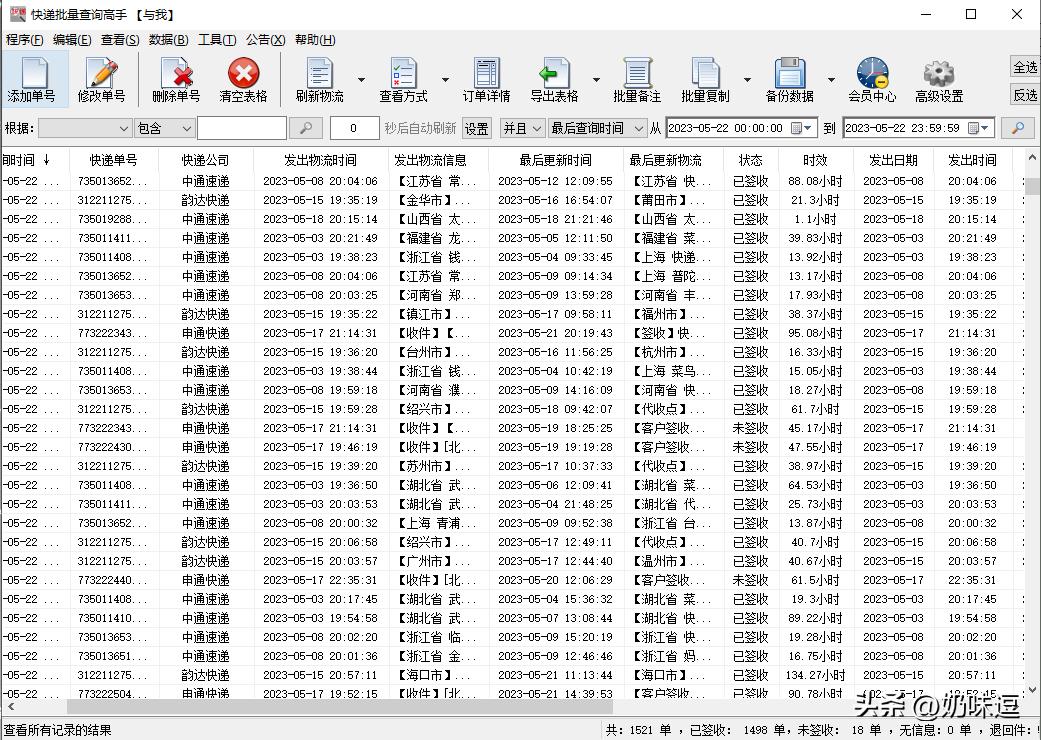The width and height of the screenshot is (1041, 740).
Task: Click the 设置 auto-refresh settings button
Action: (x=477, y=128)
